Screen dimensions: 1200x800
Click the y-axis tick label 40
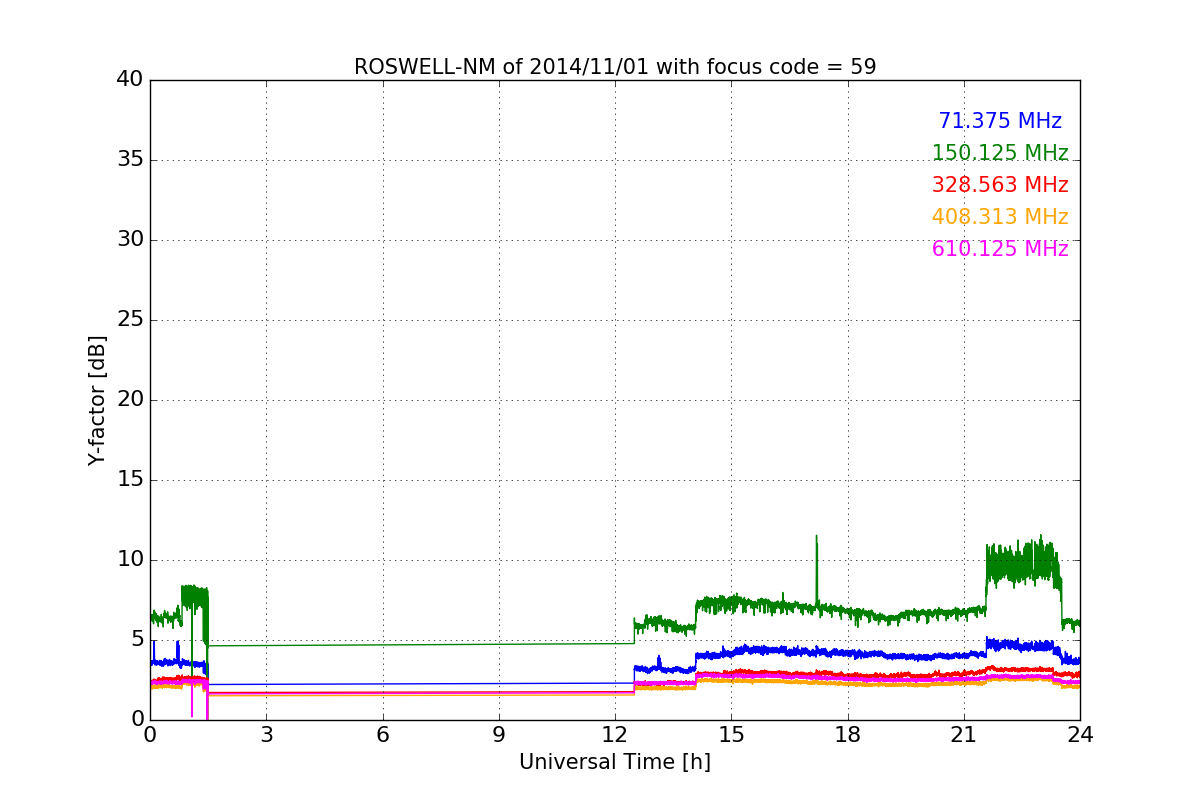[130, 80]
